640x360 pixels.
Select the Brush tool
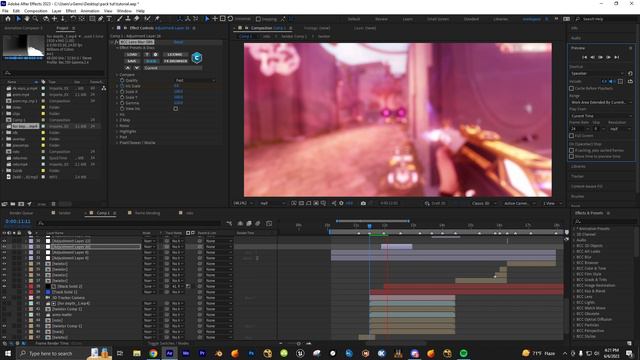click(x=120, y=19)
